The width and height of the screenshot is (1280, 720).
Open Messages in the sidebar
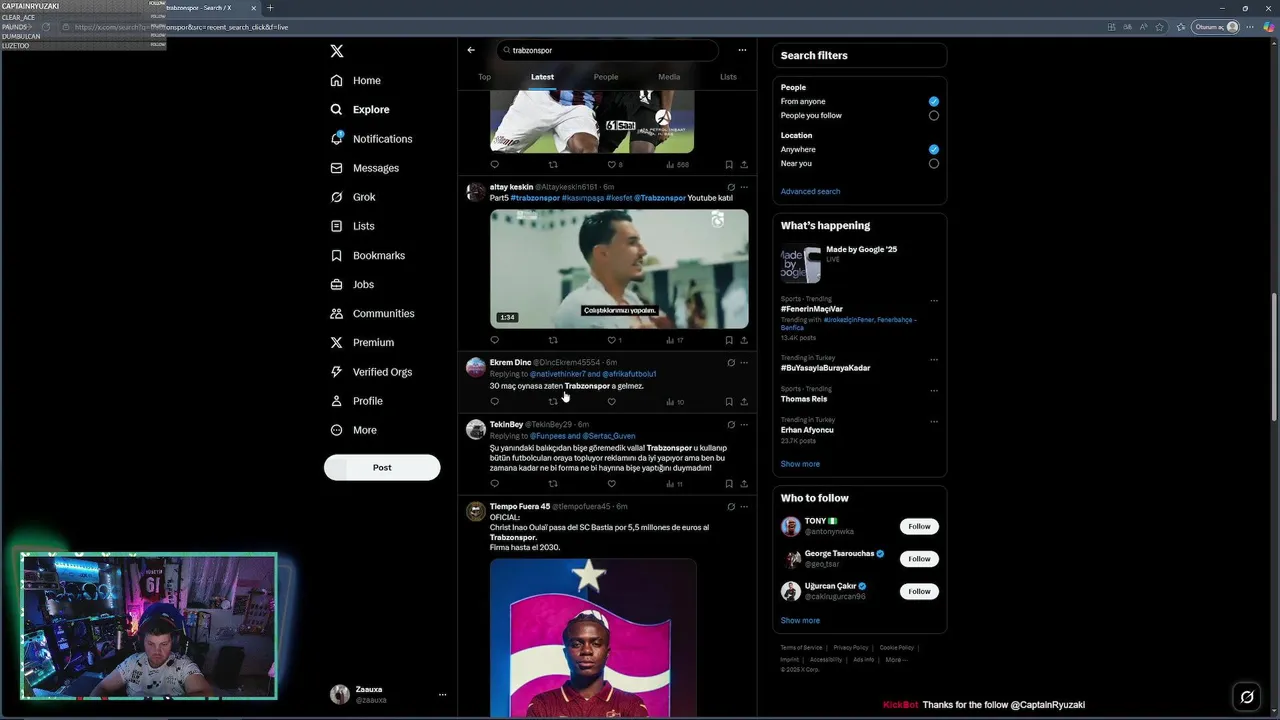[x=365, y=168]
